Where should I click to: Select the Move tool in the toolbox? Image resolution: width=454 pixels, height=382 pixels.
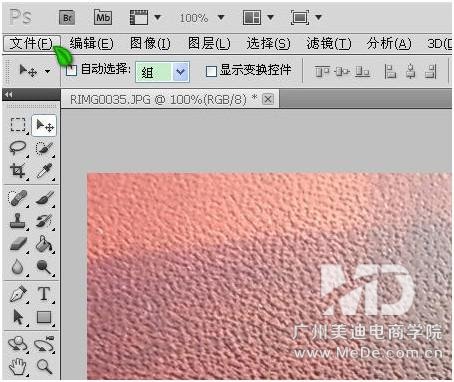tap(44, 126)
